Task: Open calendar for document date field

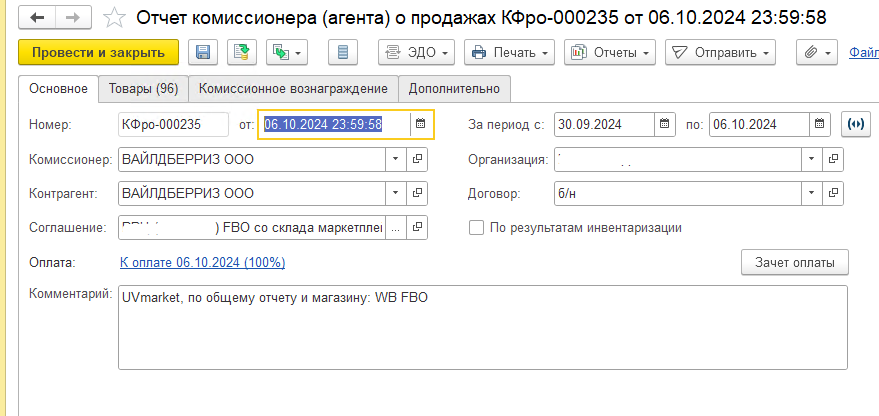Action: (420, 124)
